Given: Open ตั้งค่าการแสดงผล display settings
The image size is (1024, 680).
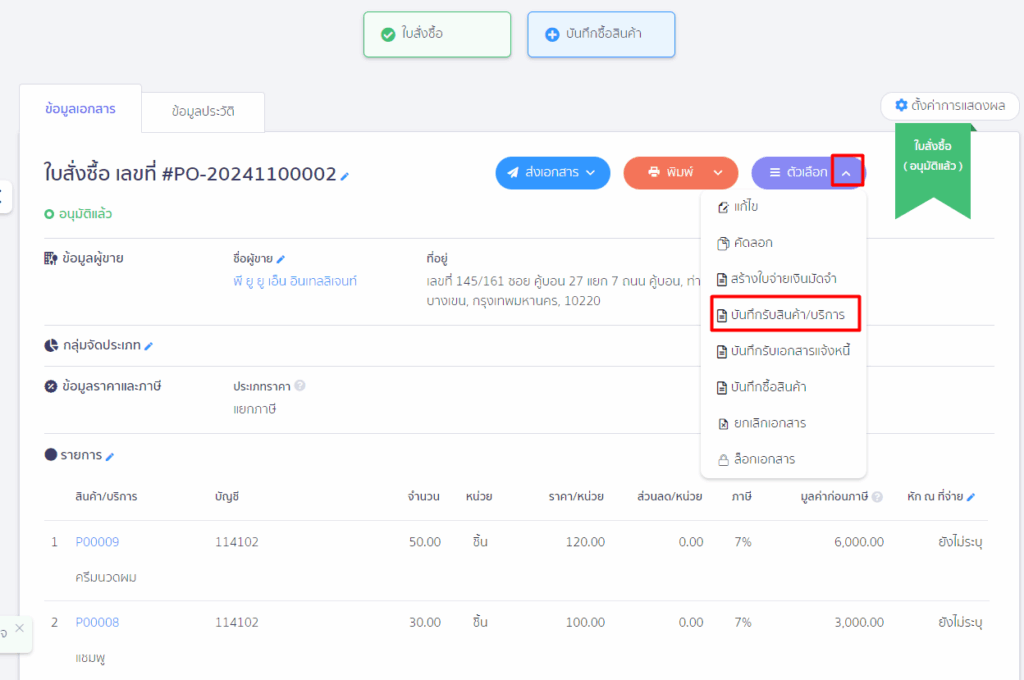Looking at the screenshot, I should click(950, 105).
